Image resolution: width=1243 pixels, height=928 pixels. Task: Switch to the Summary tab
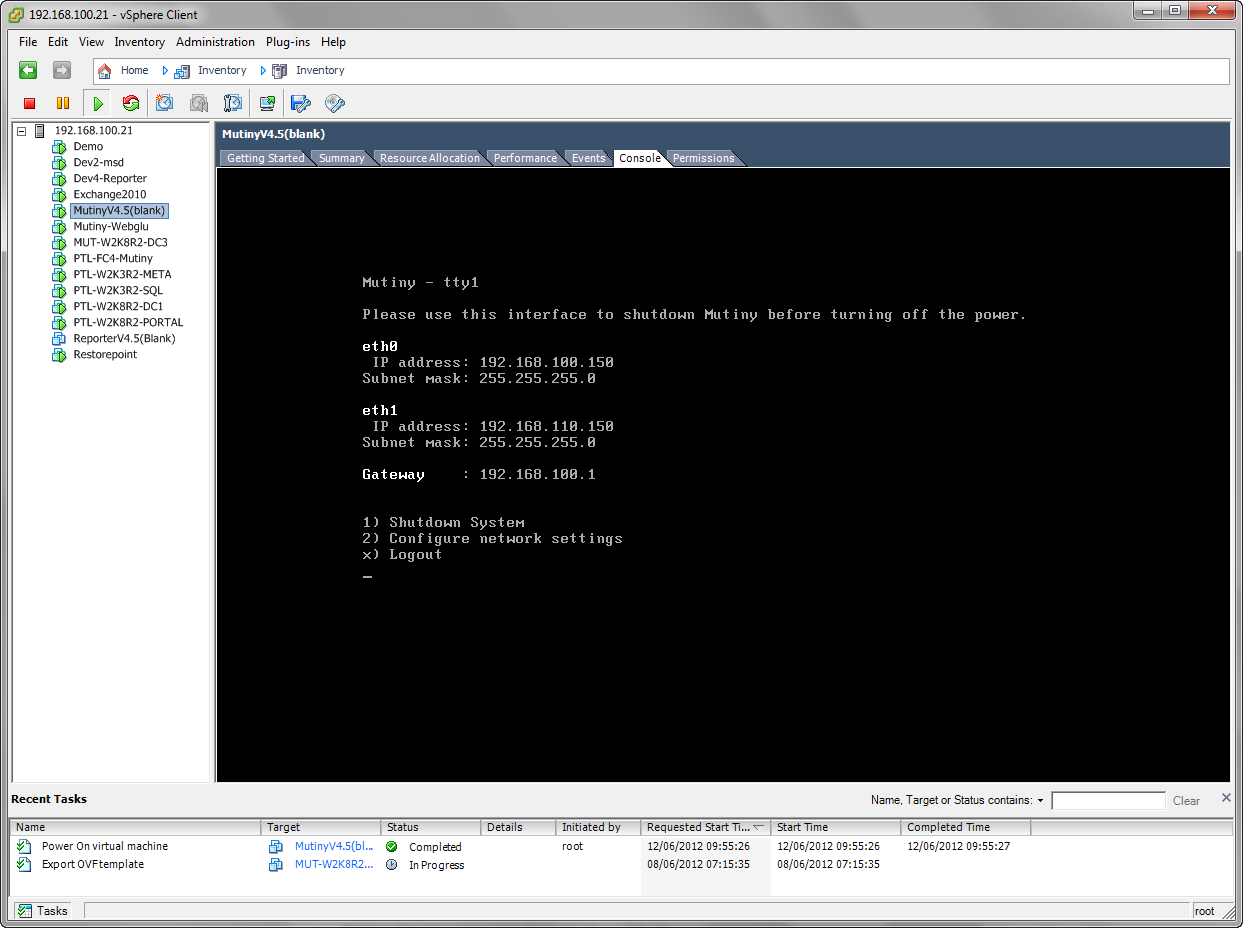point(341,158)
